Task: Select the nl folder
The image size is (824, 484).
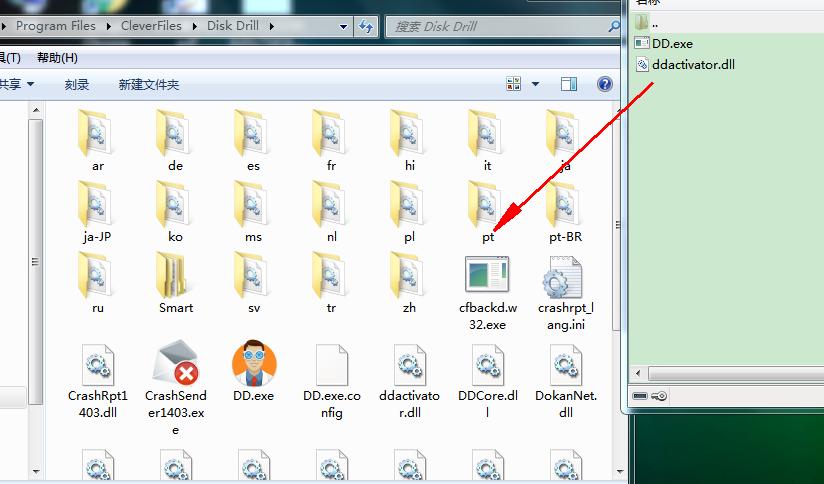Action: click(x=331, y=212)
